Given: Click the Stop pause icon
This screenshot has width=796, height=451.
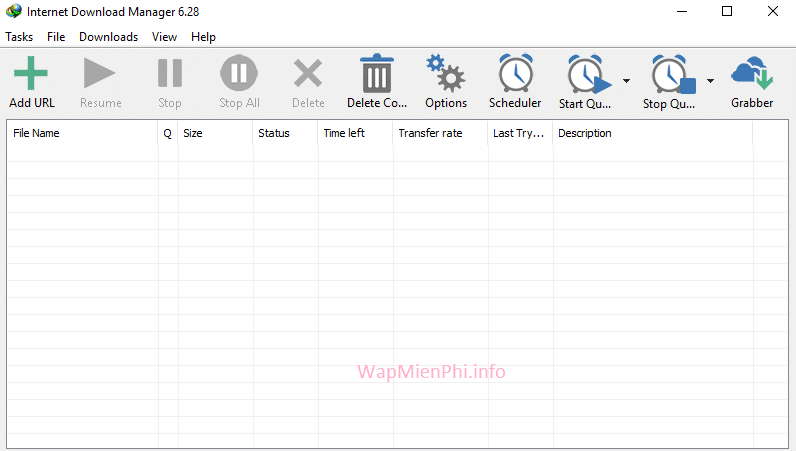Looking at the screenshot, I should coord(170,73).
